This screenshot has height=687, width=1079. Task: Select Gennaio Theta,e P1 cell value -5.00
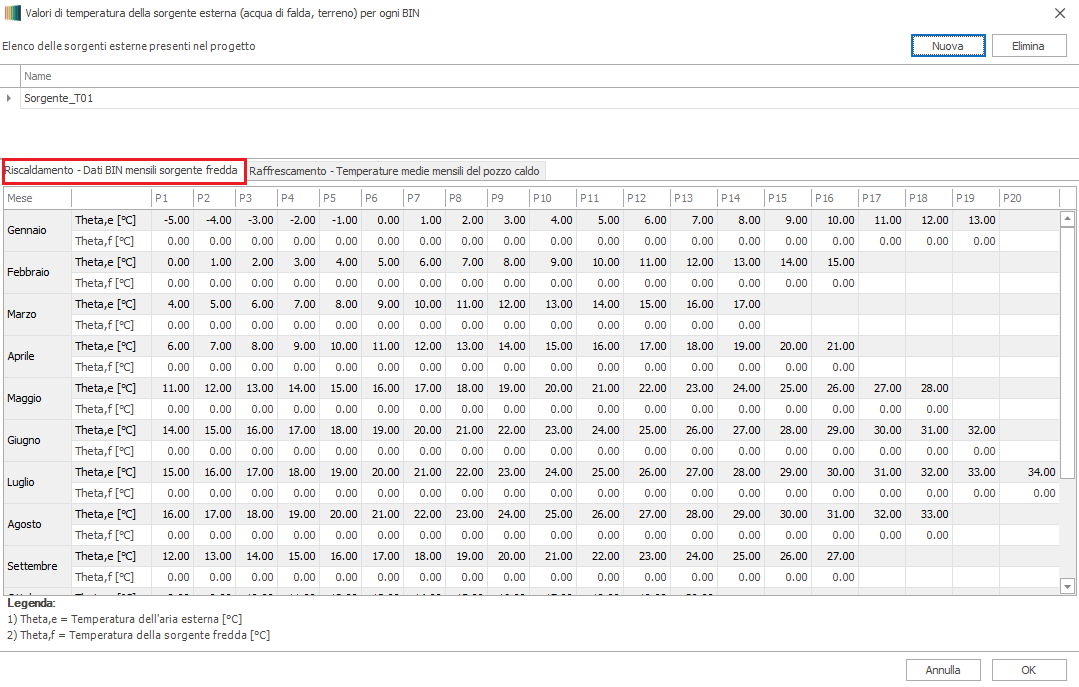(x=176, y=220)
